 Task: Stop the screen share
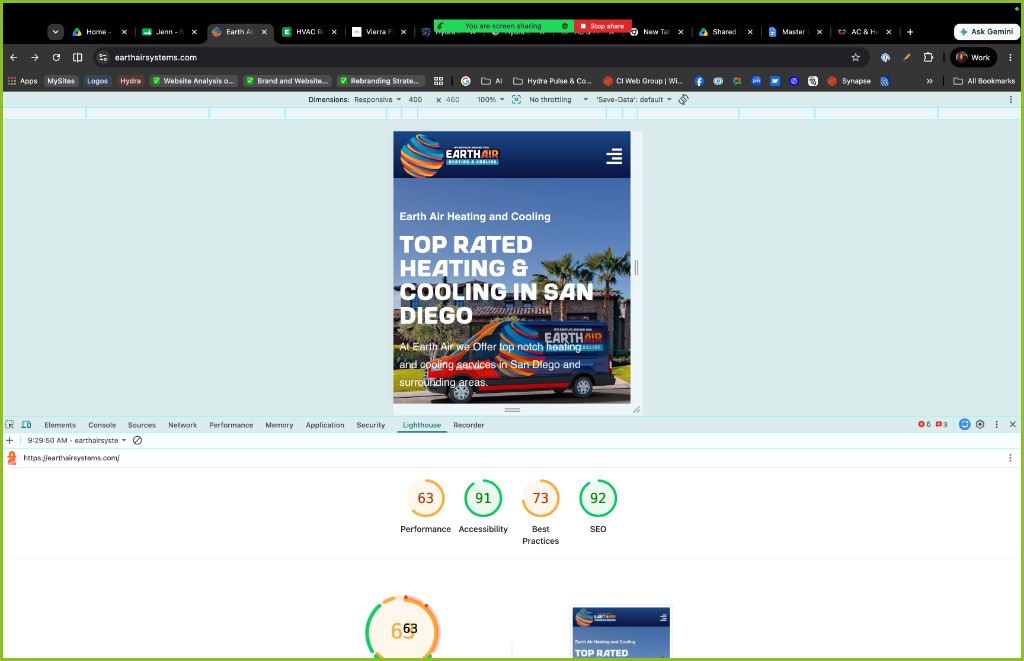click(603, 26)
